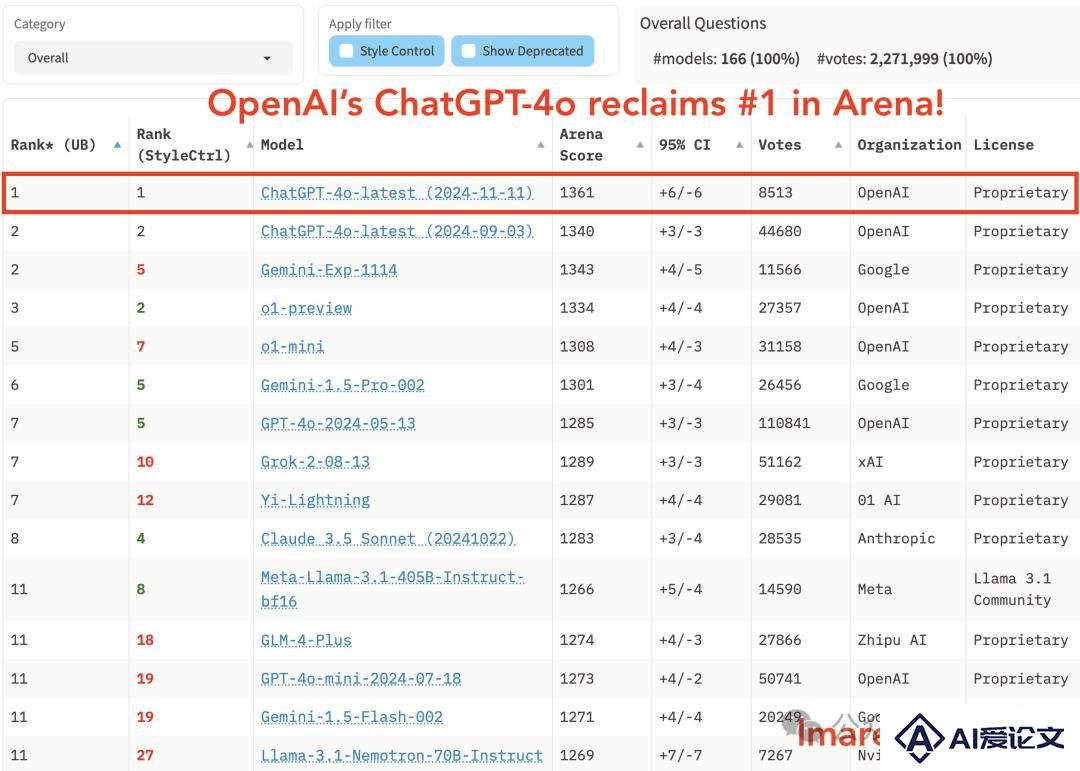Select the #models: 166 (100%) text
Image resolution: width=1080 pixels, height=771 pixels.
click(726, 59)
